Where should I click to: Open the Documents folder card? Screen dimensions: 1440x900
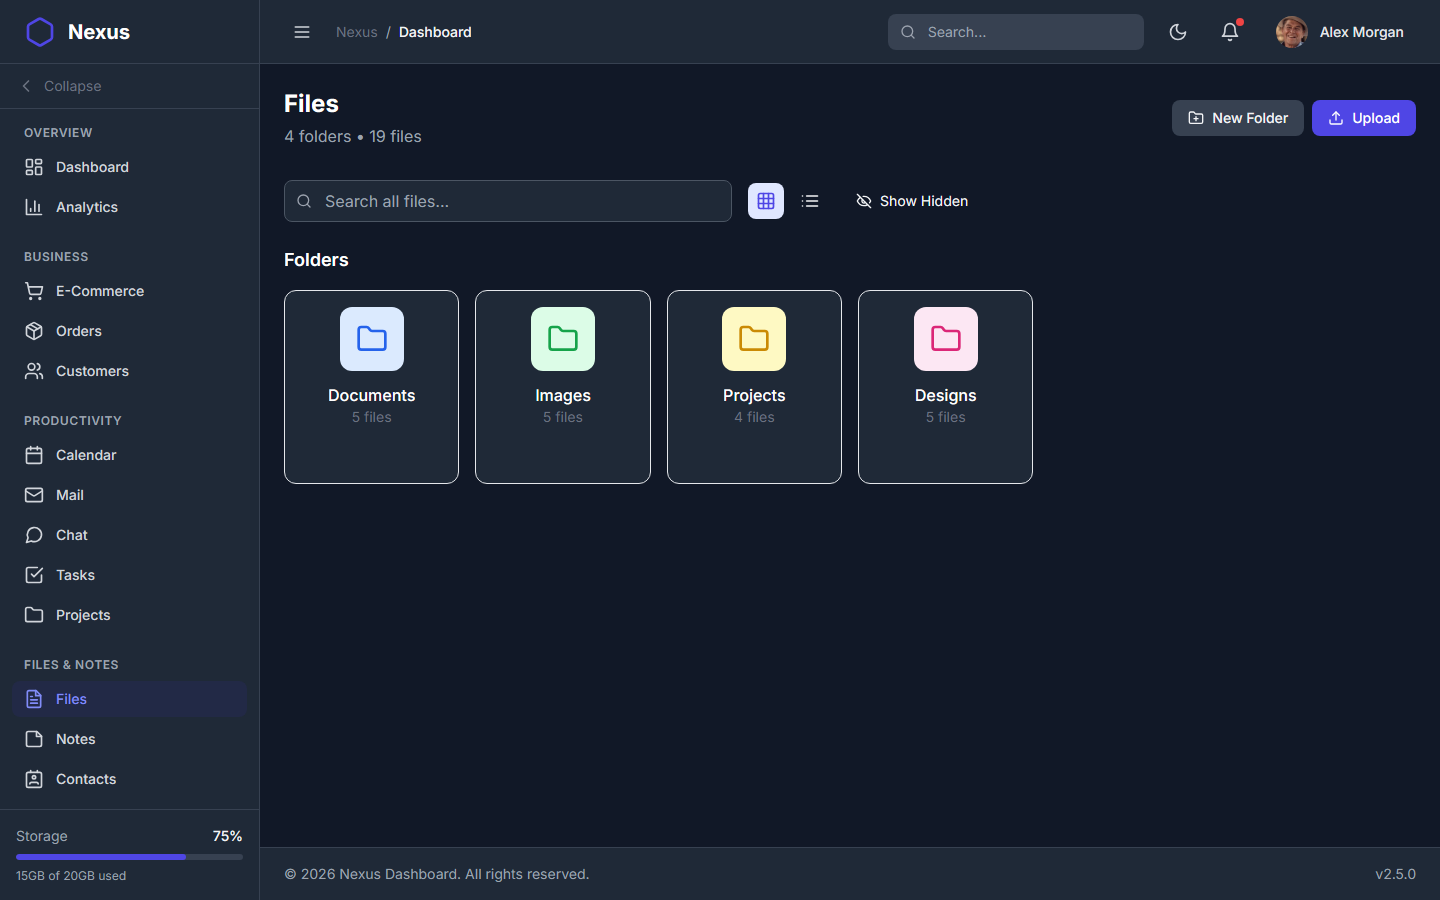(x=371, y=387)
